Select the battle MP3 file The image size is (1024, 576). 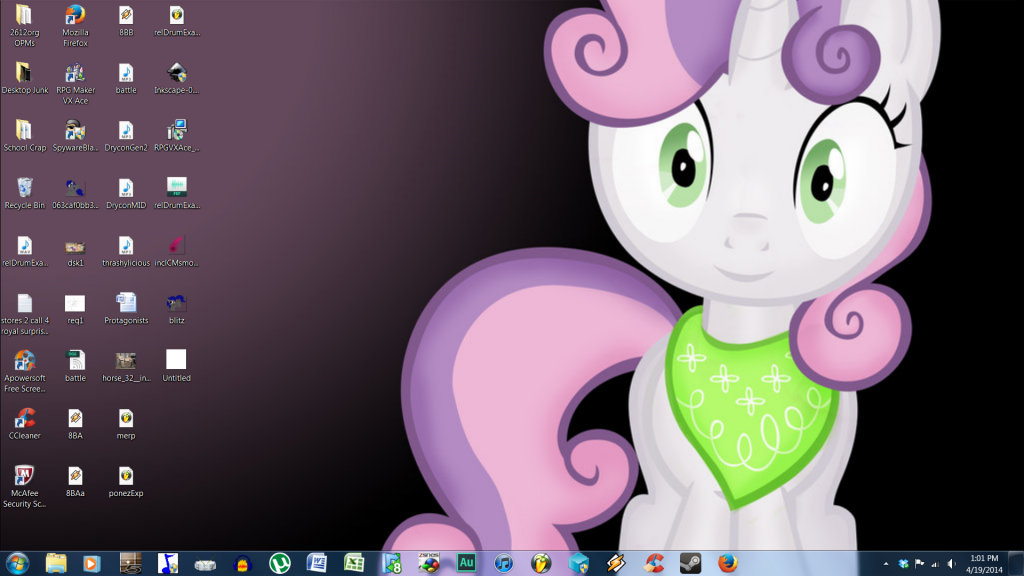pos(126,78)
